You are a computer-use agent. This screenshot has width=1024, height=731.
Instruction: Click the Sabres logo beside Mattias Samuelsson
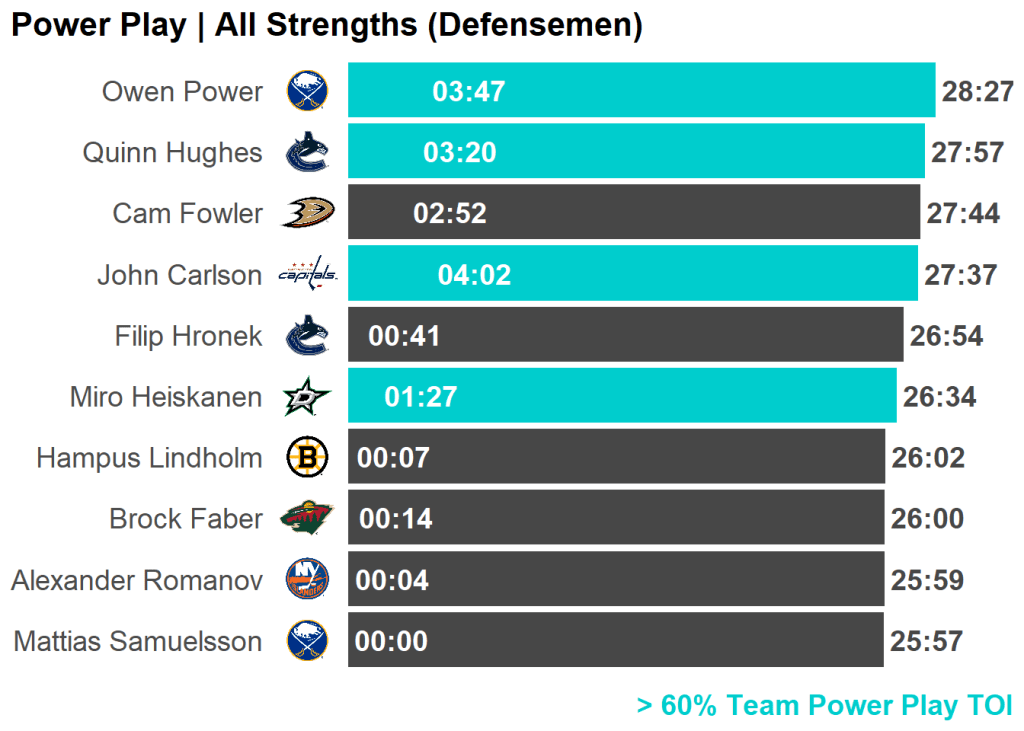(307, 641)
